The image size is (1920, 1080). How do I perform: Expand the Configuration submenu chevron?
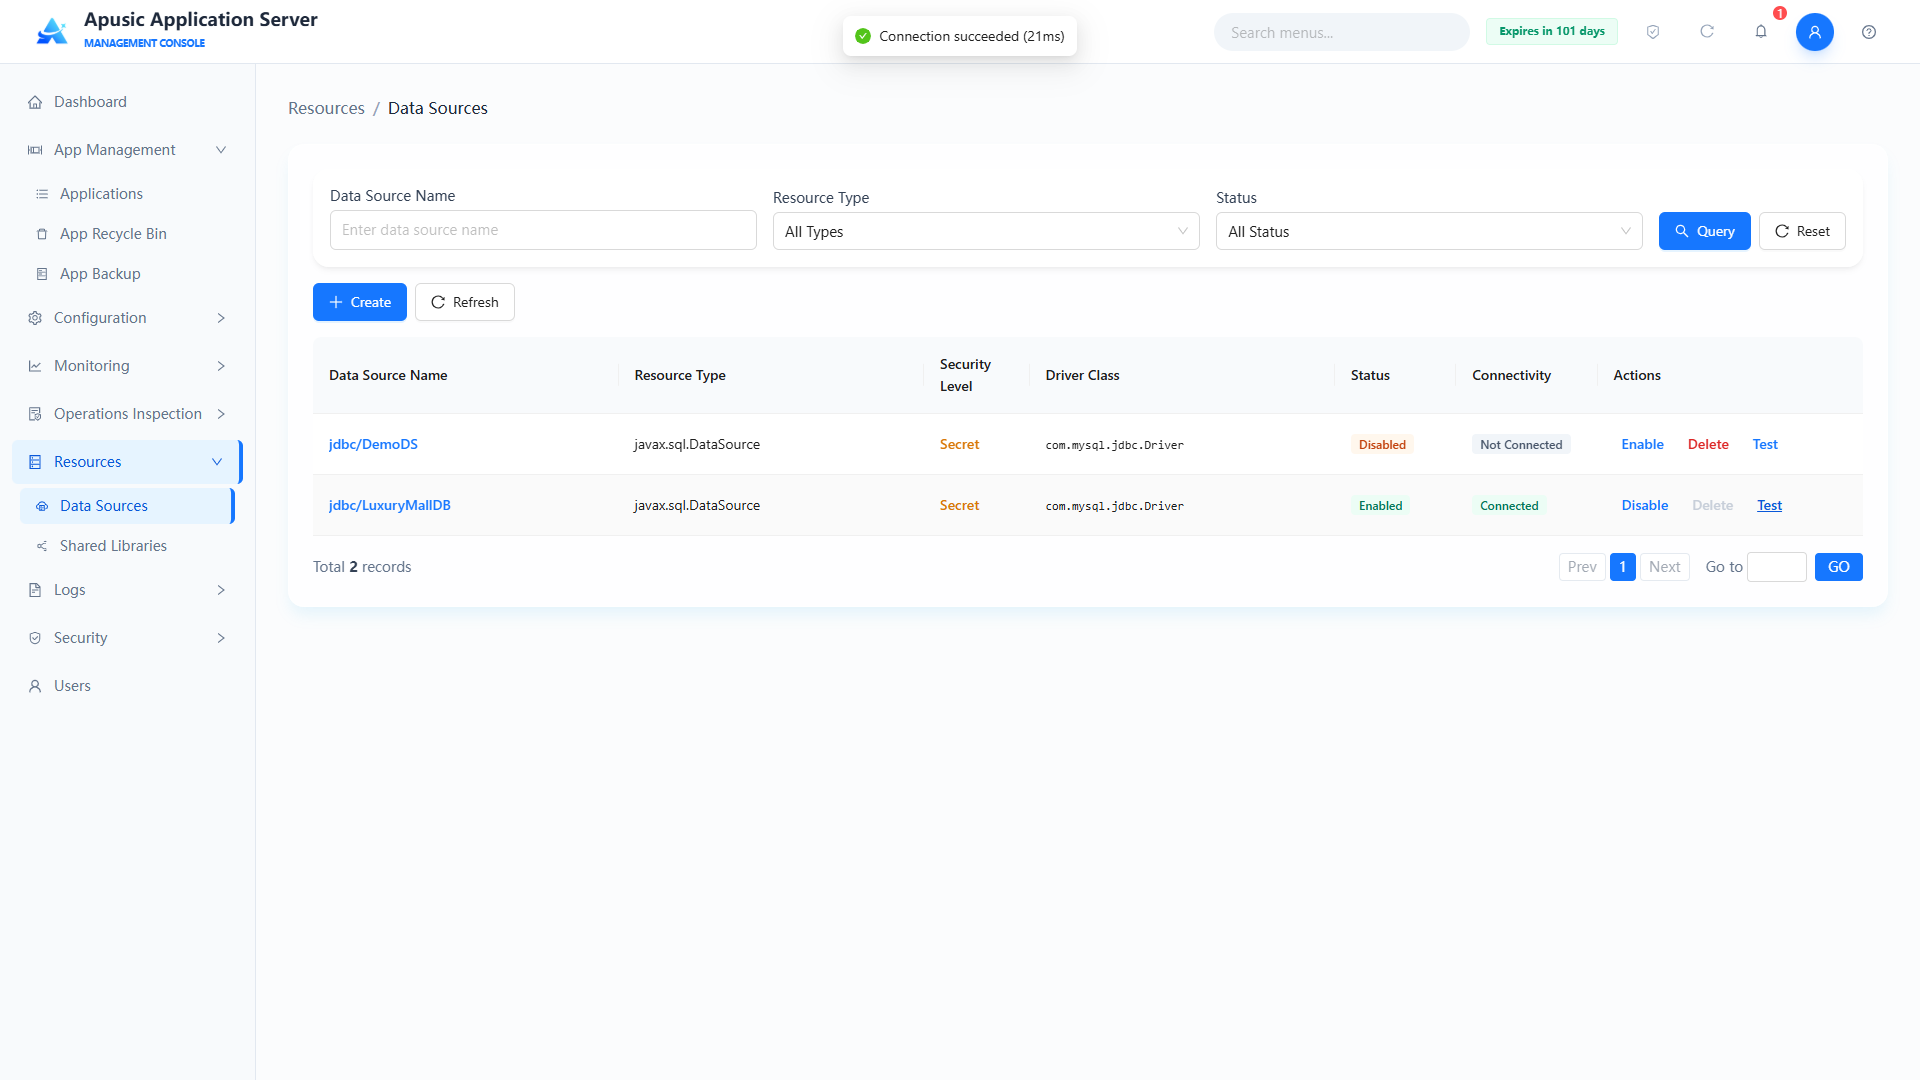point(221,318)
